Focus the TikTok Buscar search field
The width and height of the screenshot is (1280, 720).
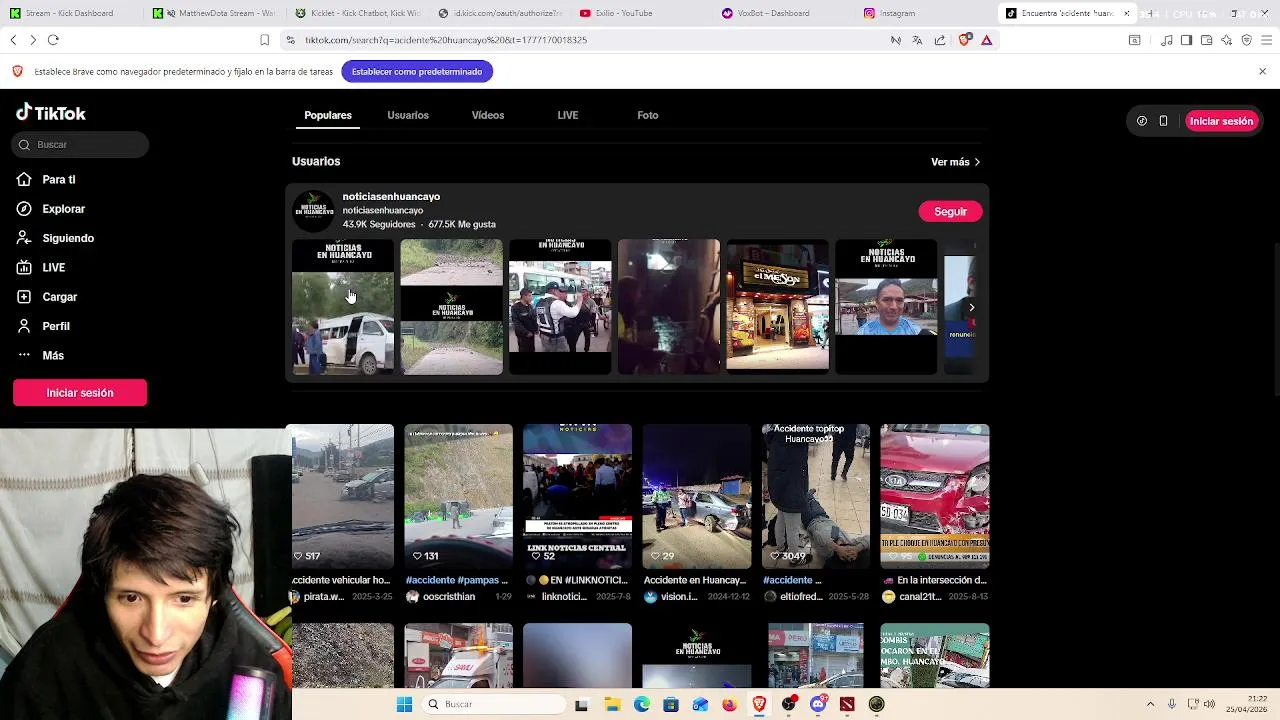point(80,145)
